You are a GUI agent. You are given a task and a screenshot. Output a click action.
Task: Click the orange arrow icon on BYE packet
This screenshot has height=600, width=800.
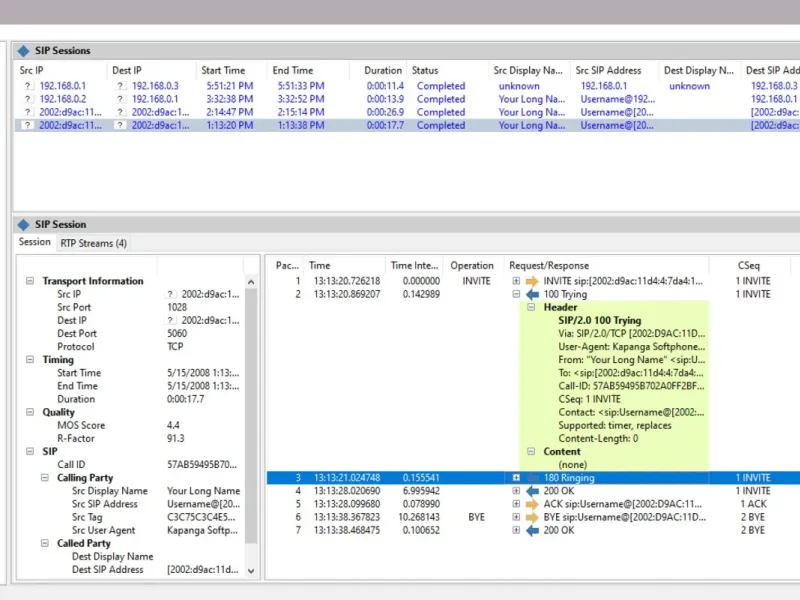(x=532, y=517)
